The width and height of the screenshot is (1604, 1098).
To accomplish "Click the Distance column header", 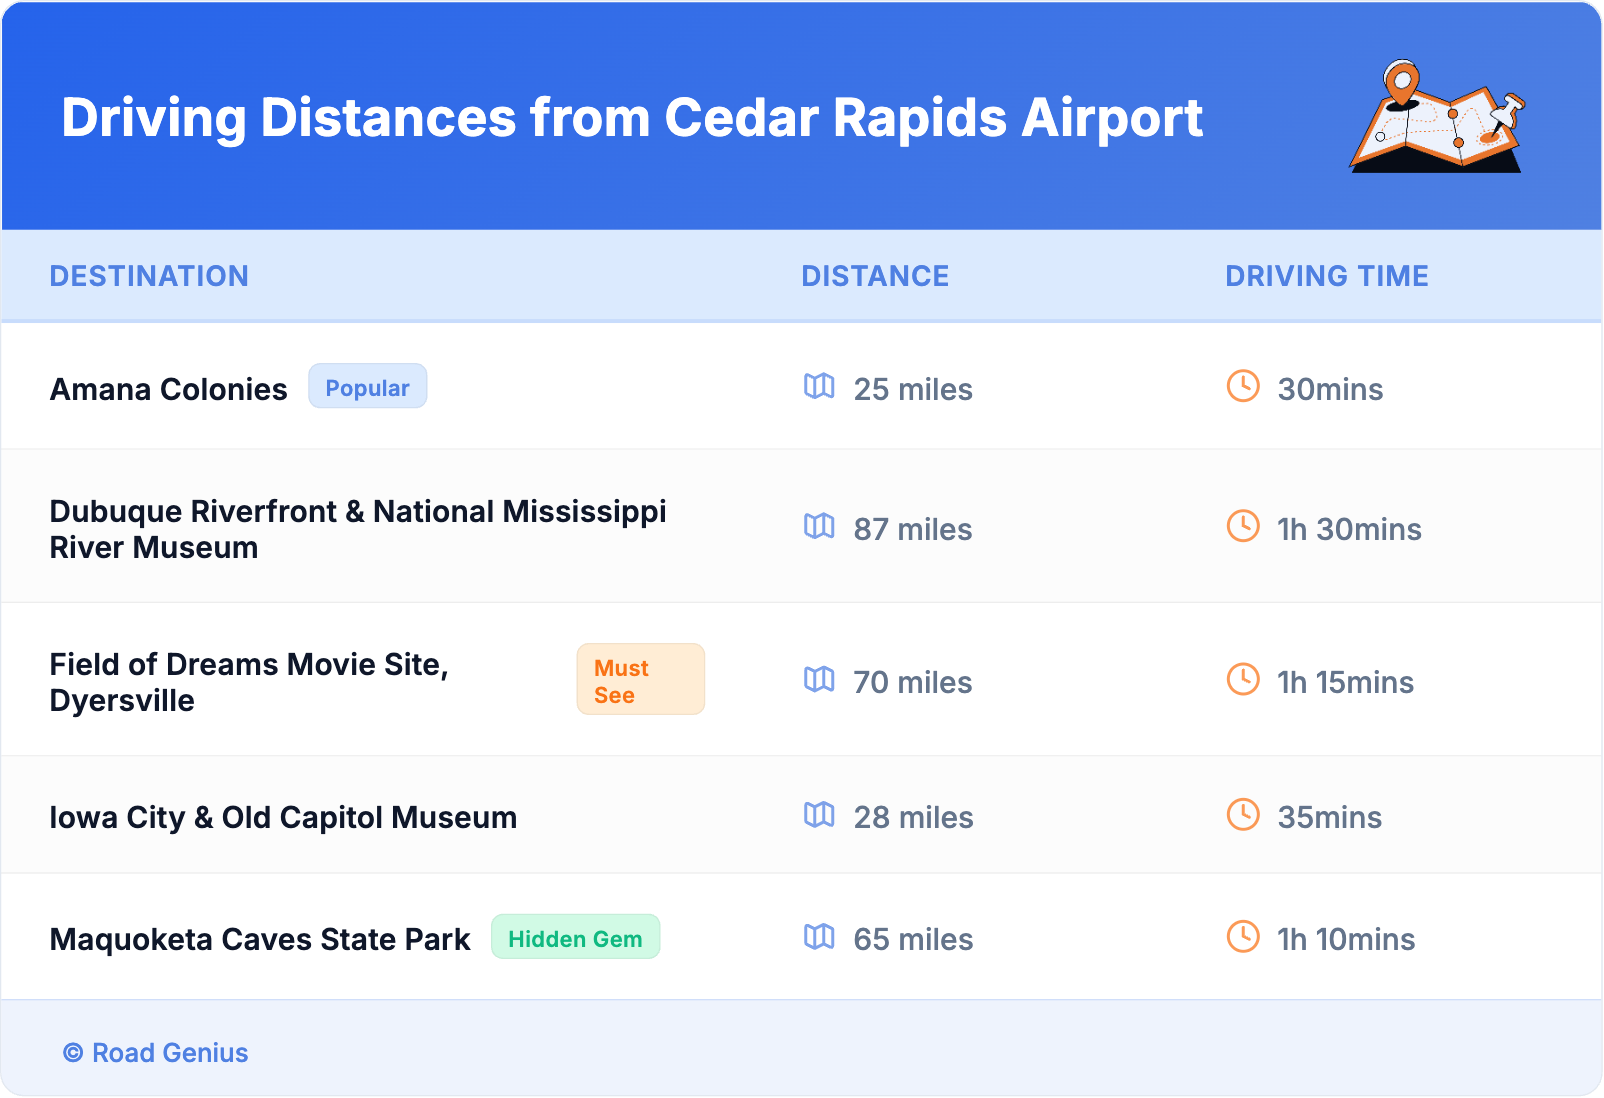I will [875, 276].
